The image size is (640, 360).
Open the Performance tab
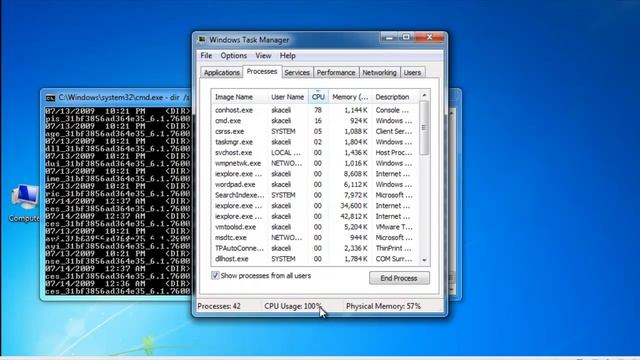(x=336, y=72)
